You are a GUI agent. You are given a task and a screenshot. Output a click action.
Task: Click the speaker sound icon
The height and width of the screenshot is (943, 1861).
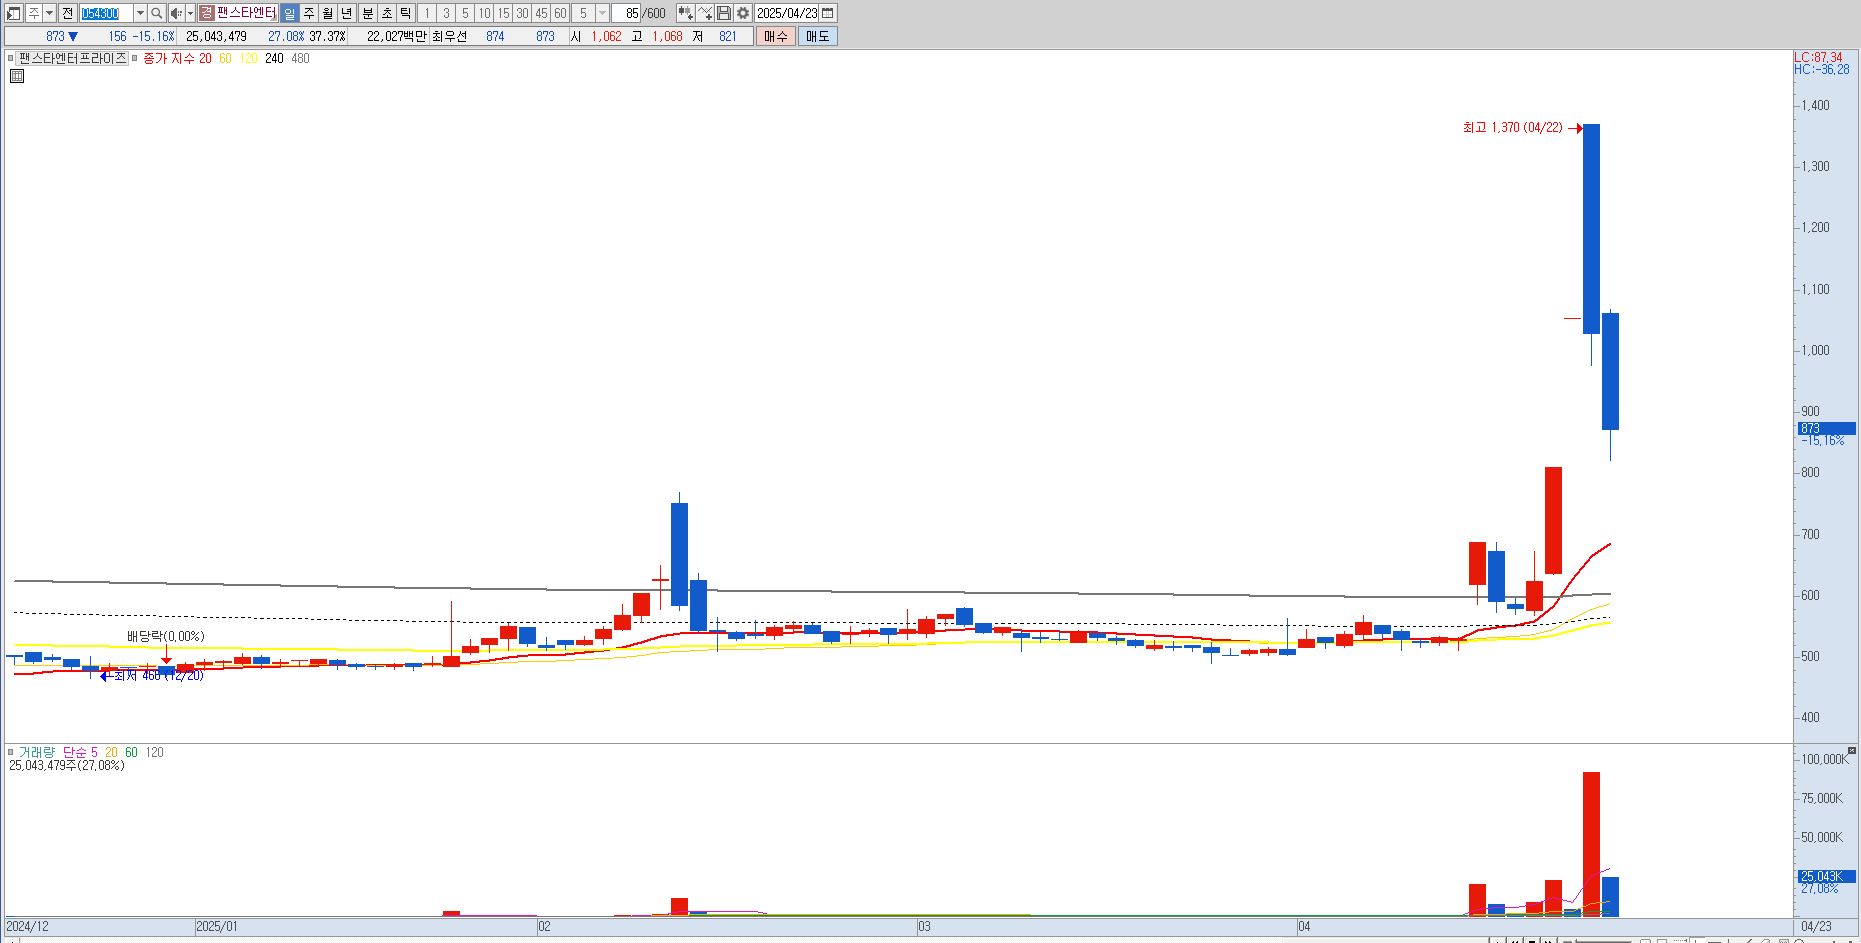176,13
